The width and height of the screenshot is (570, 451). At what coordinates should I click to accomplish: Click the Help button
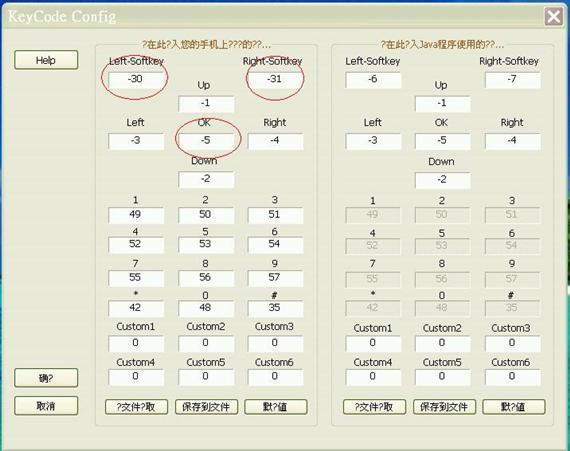pos(46,60)
